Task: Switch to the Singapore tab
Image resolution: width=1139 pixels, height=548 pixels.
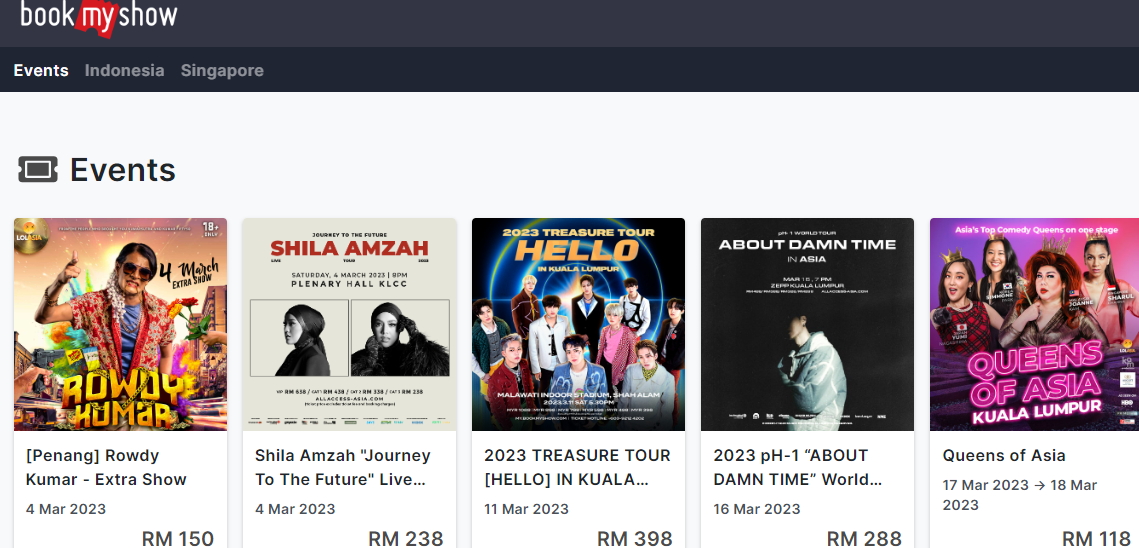Action: click(222, 70)
